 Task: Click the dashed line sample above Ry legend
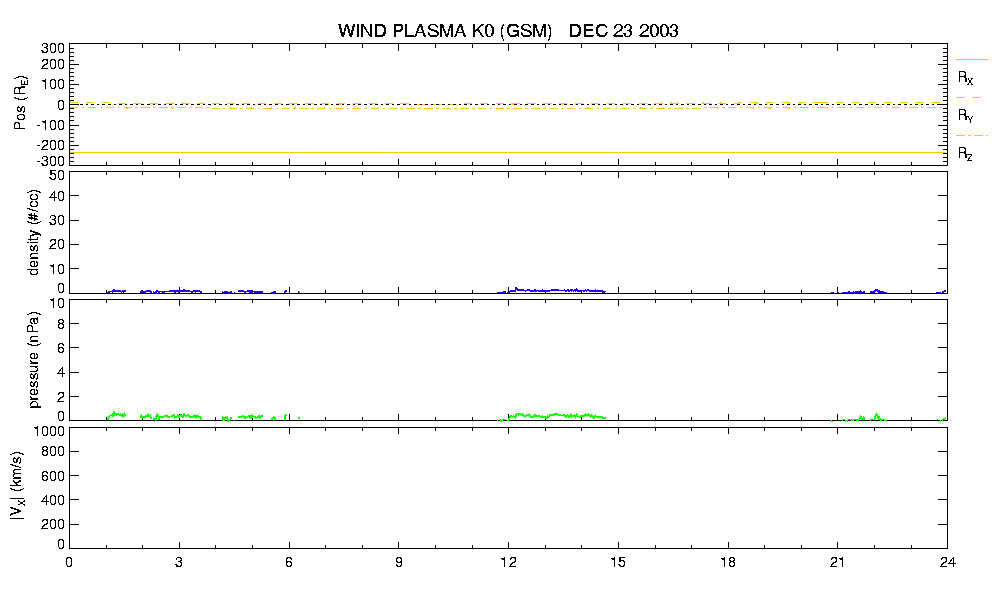(971, 98)
